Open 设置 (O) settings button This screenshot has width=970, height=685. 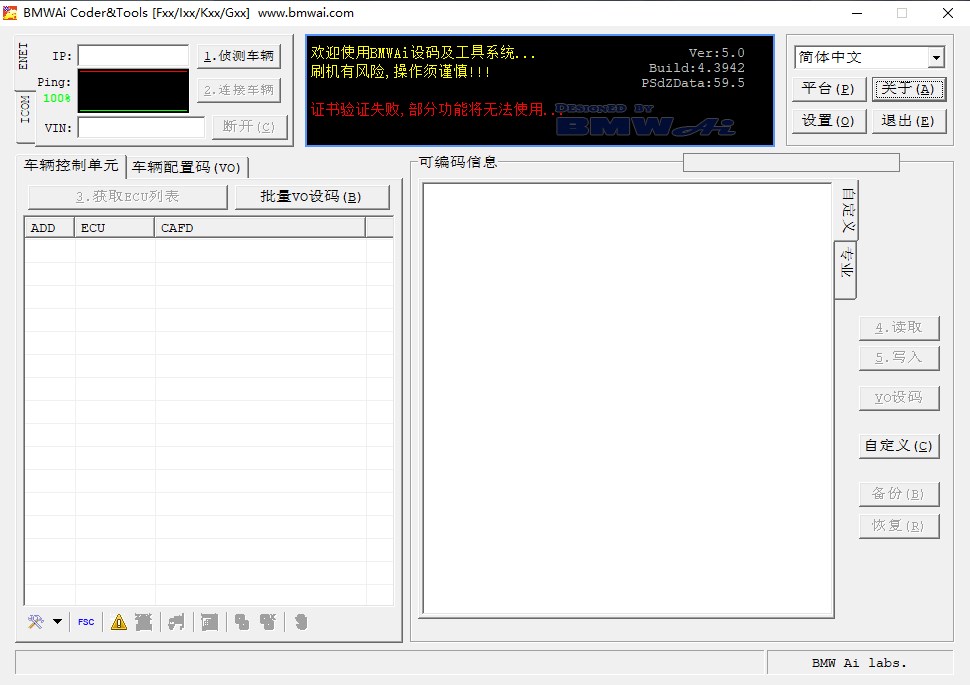(828, 121)
